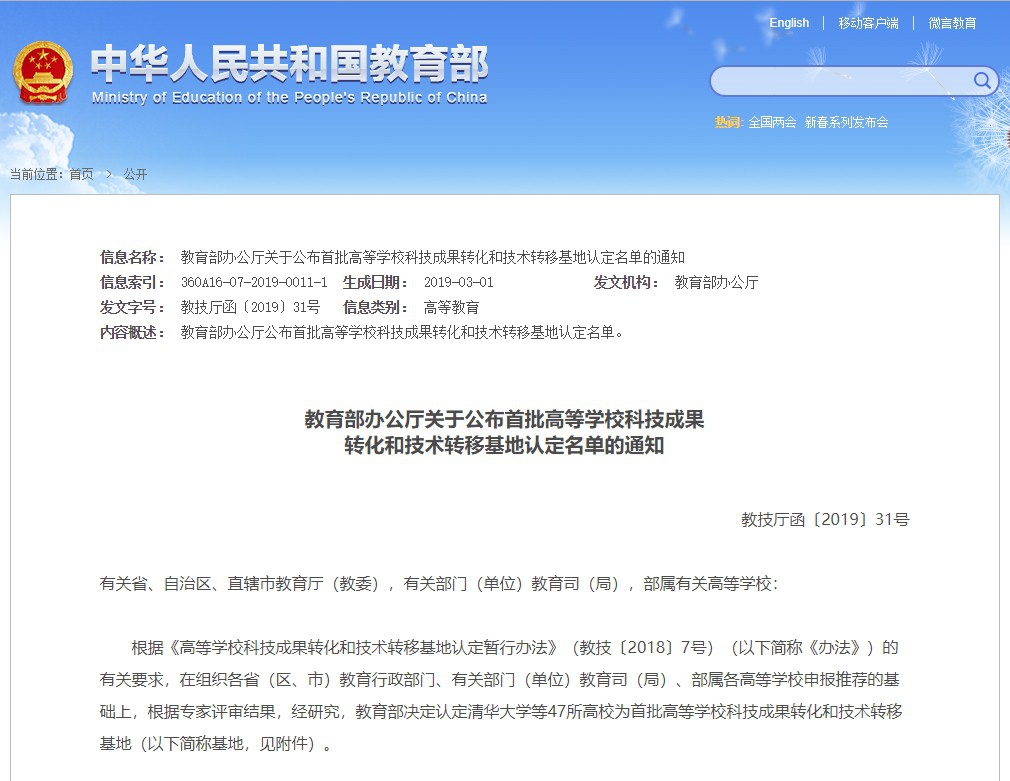Open the English version link

click(789, 23)
